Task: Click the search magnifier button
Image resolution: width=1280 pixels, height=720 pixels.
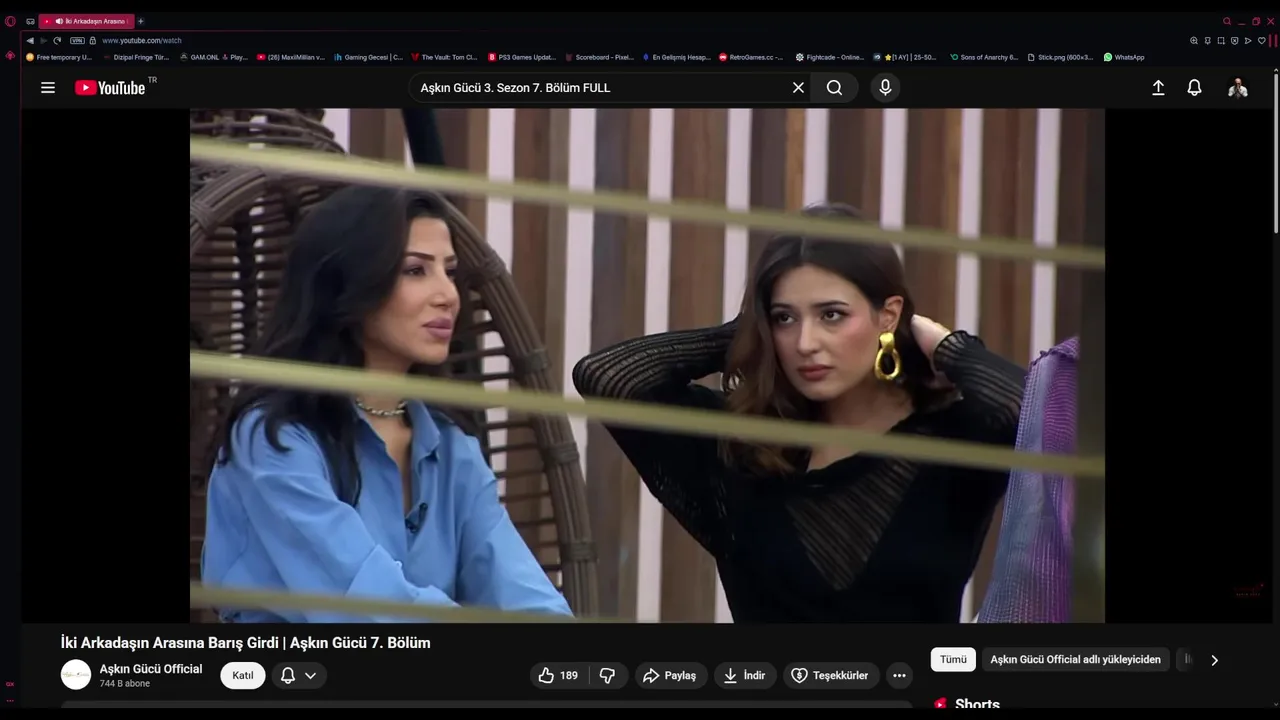Action: point(834,87)
